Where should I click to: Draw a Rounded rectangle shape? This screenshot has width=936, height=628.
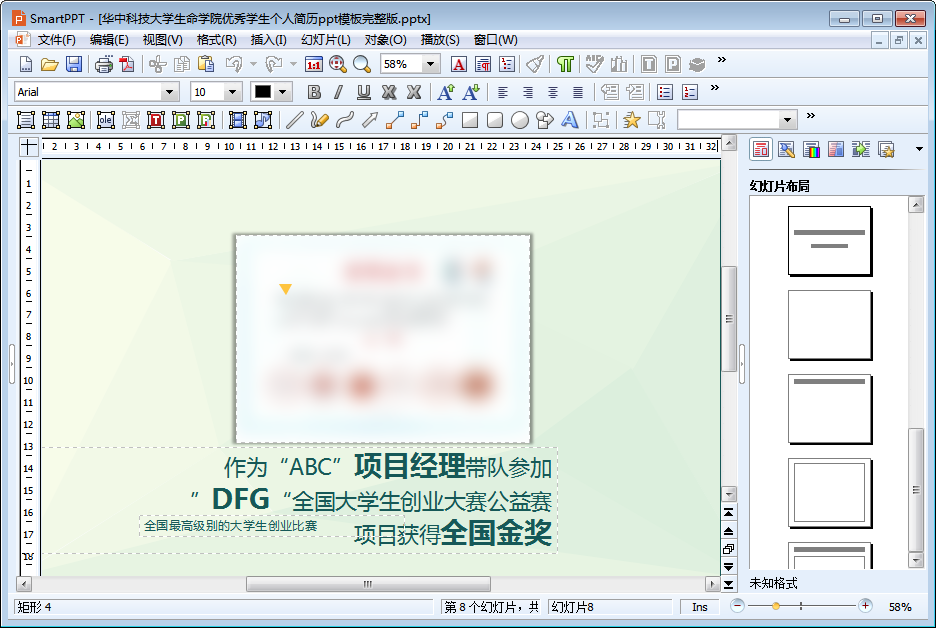pos(495,120)
